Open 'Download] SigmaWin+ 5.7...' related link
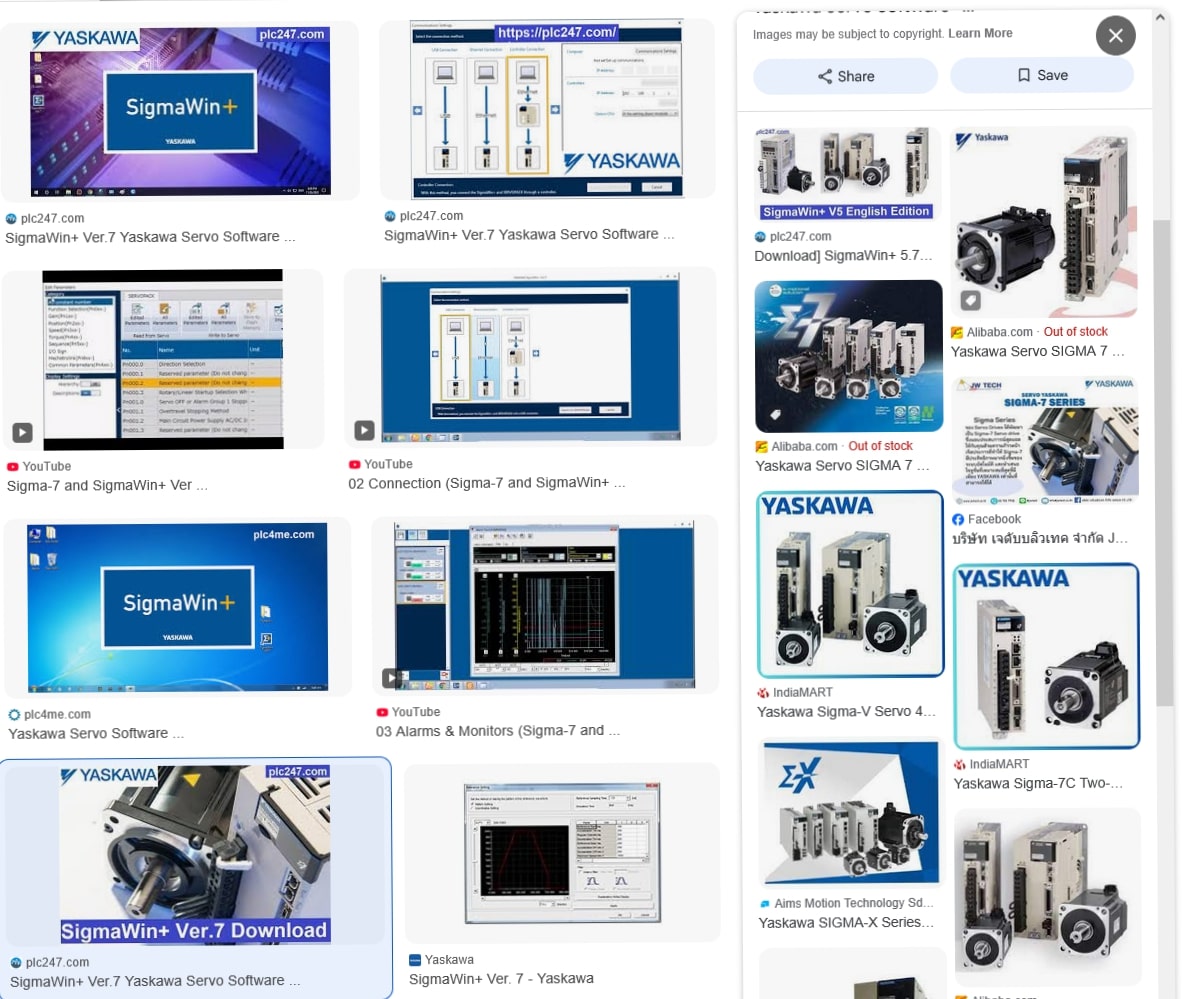Viewport: 1191px width, 999px height. pyautogui.click(x=843, y=256)
